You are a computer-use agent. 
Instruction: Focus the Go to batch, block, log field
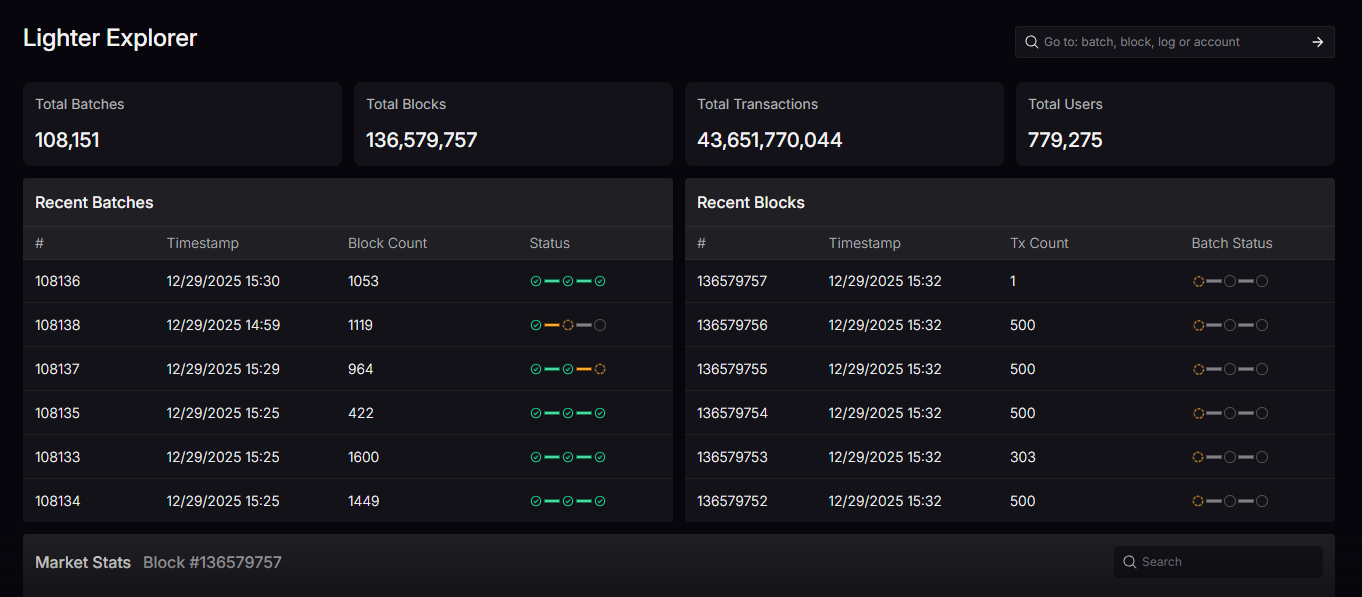[x=1170, y=42]
